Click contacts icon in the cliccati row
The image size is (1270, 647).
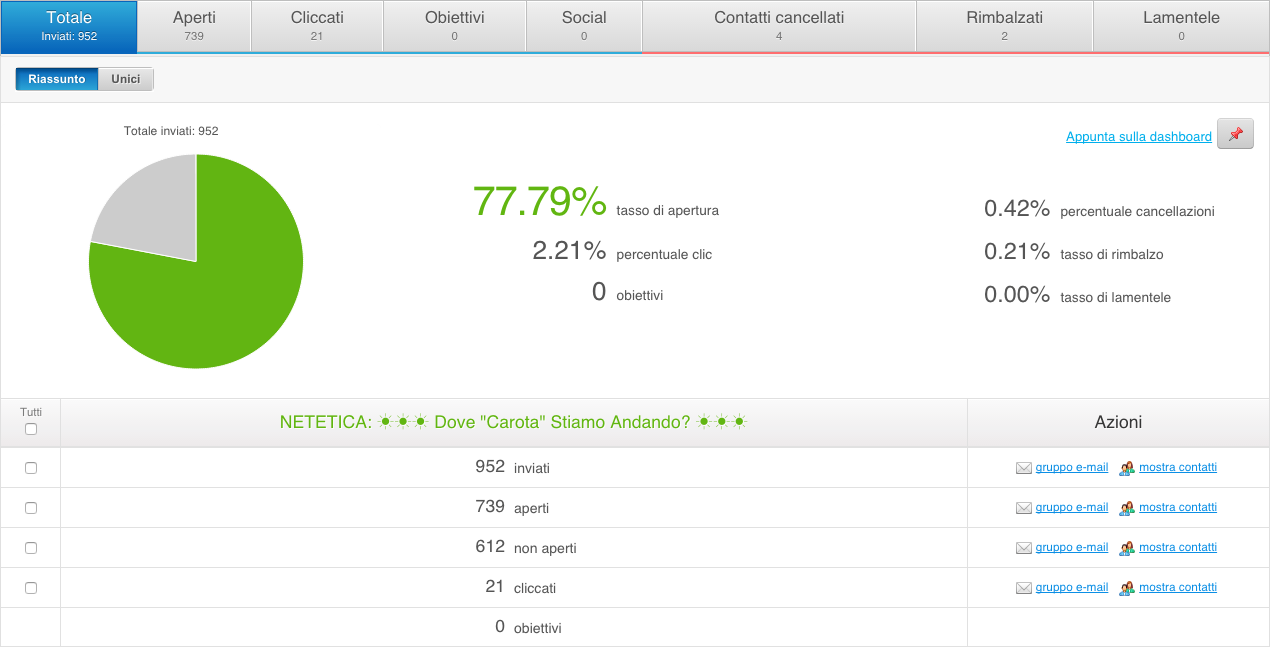(1127, 588)
